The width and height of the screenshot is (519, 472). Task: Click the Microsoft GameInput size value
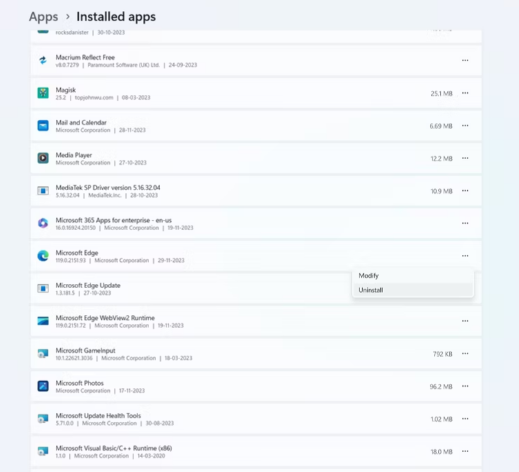tap(443, 354)
